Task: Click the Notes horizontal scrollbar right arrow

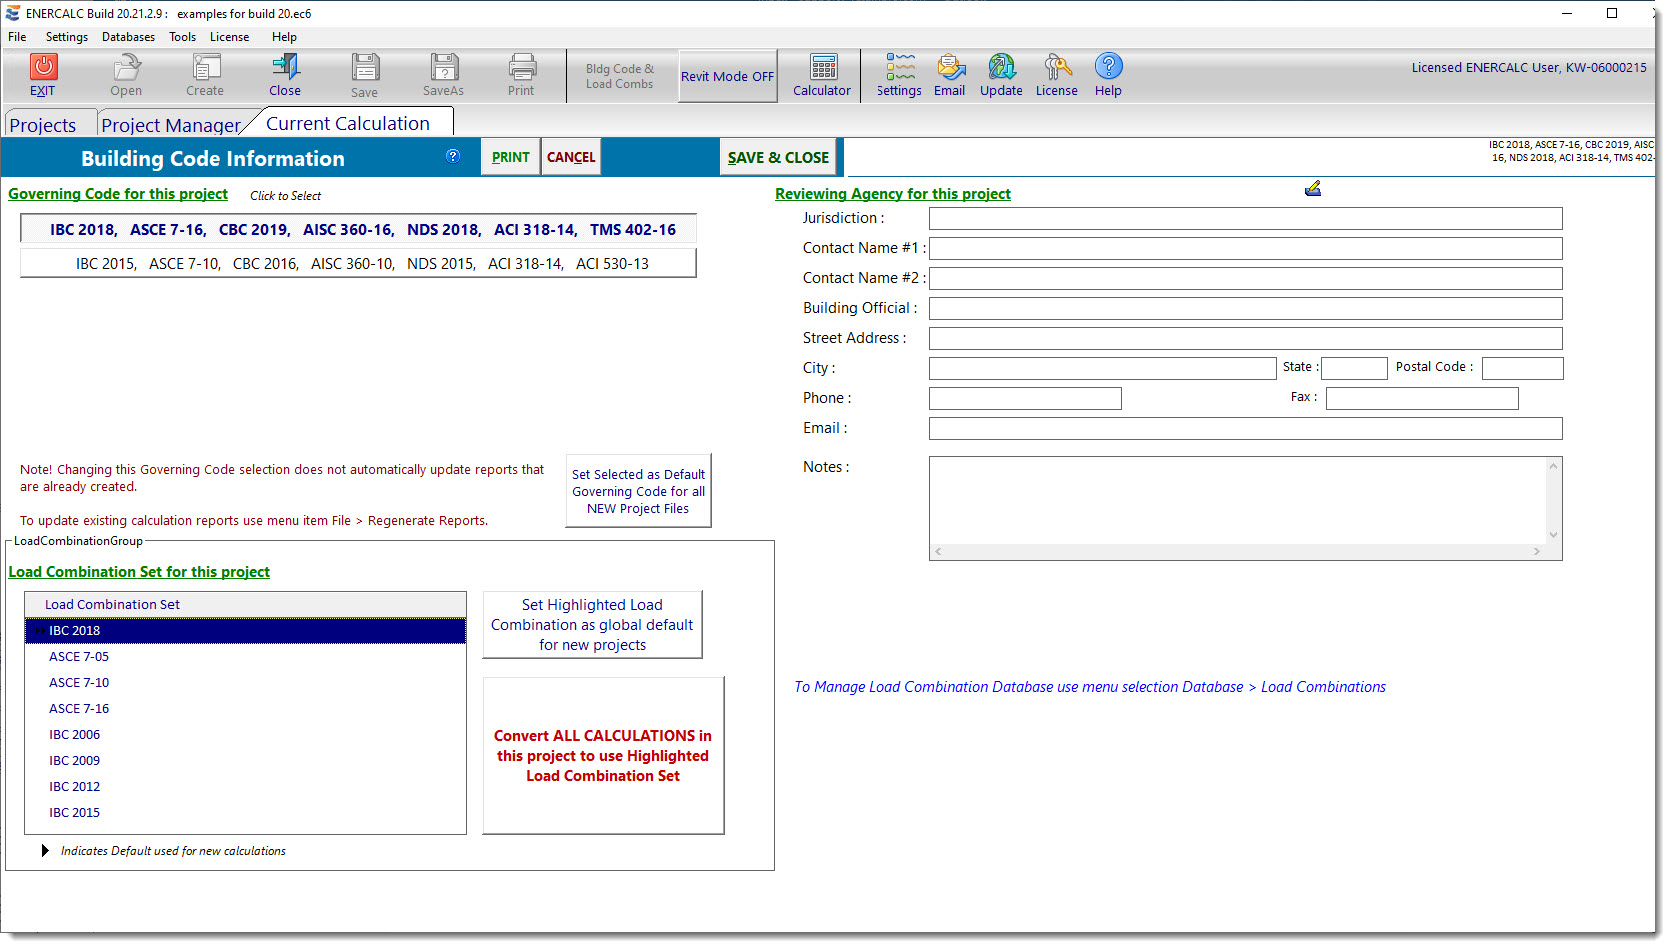Action: tap(1537, 551)
